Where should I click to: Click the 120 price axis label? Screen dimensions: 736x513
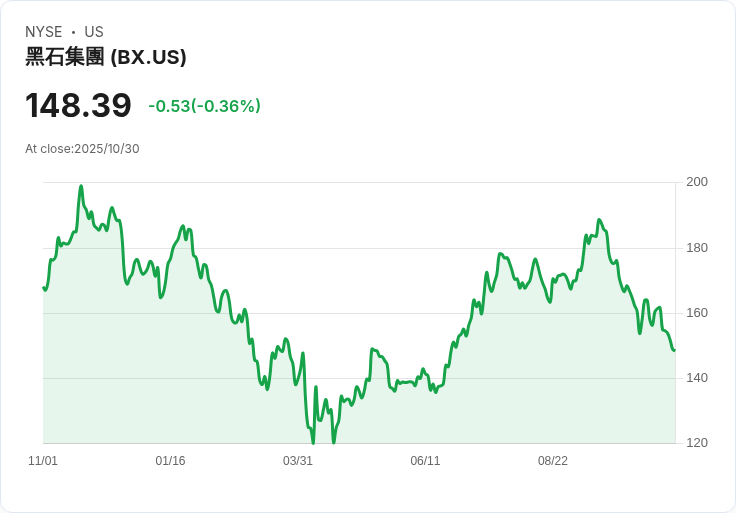(x=697, y=443)
